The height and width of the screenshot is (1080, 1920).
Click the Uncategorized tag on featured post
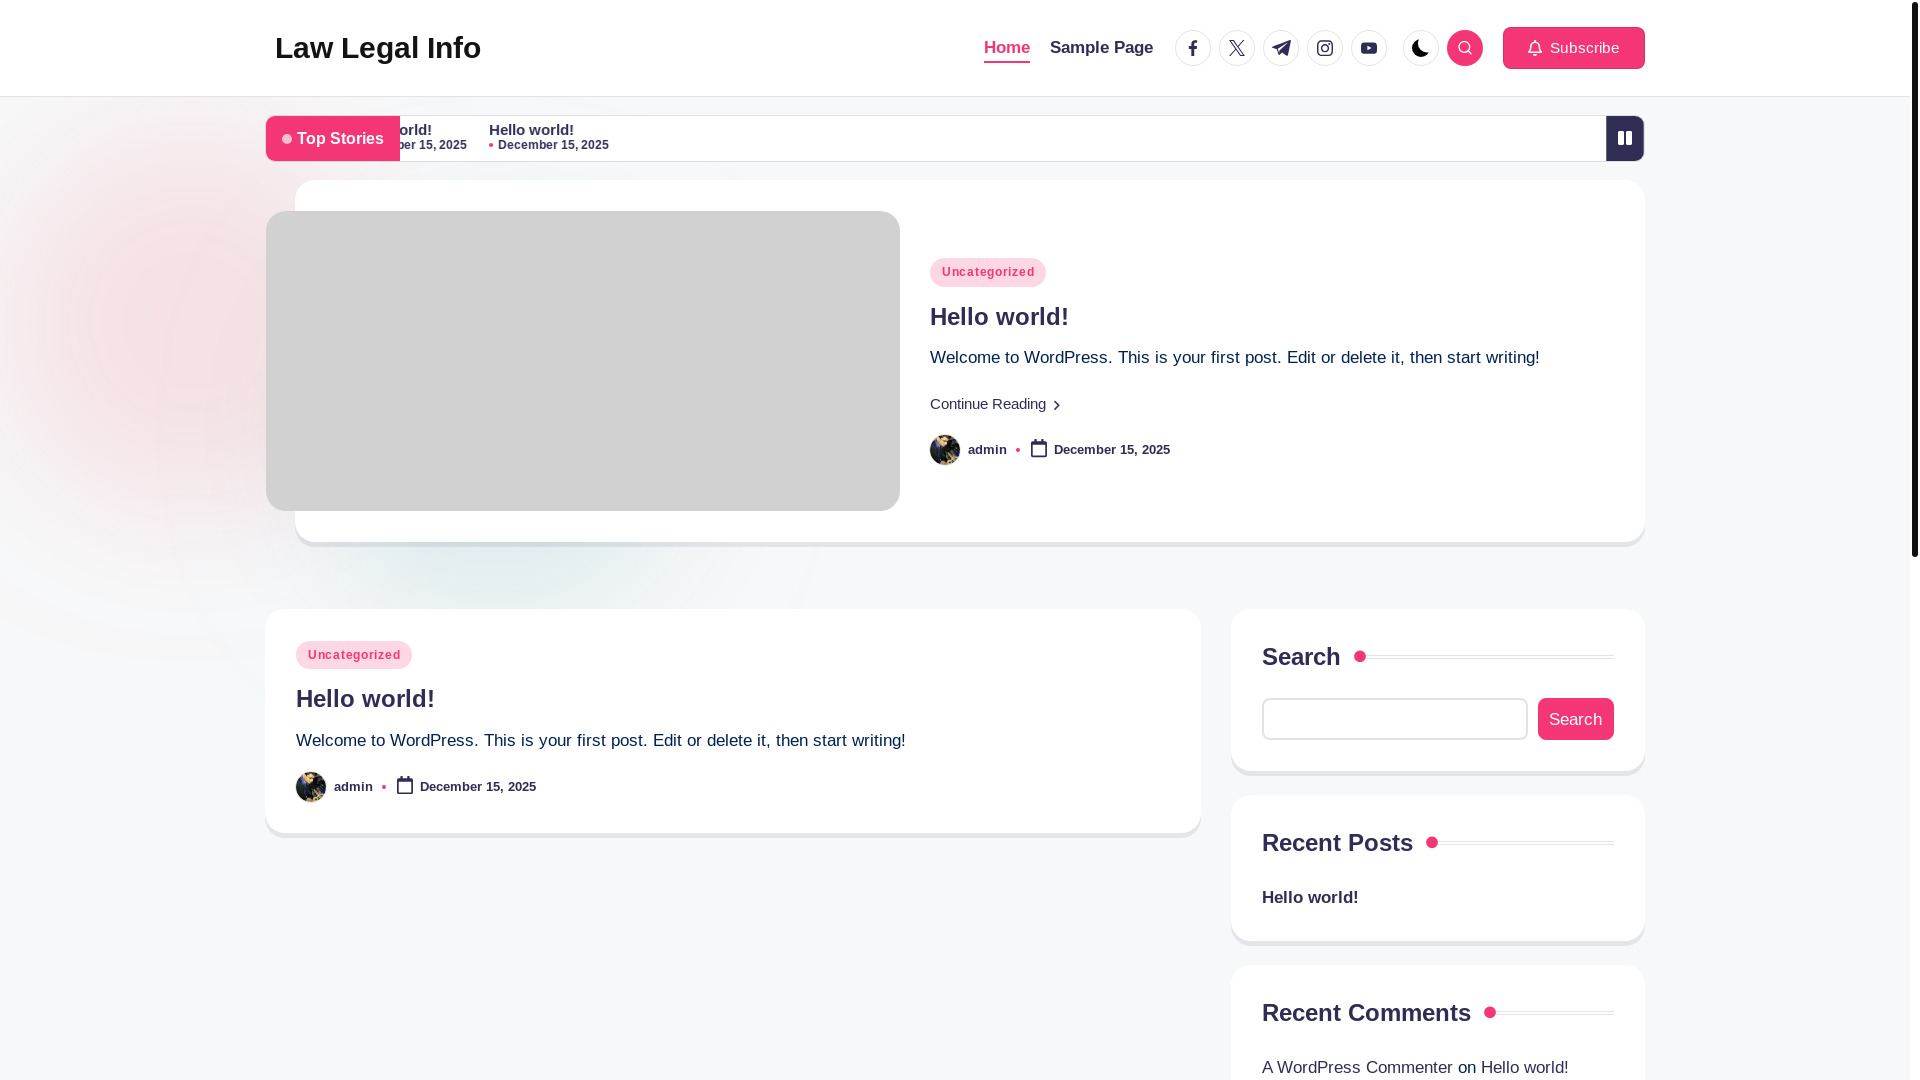(987, 272)
